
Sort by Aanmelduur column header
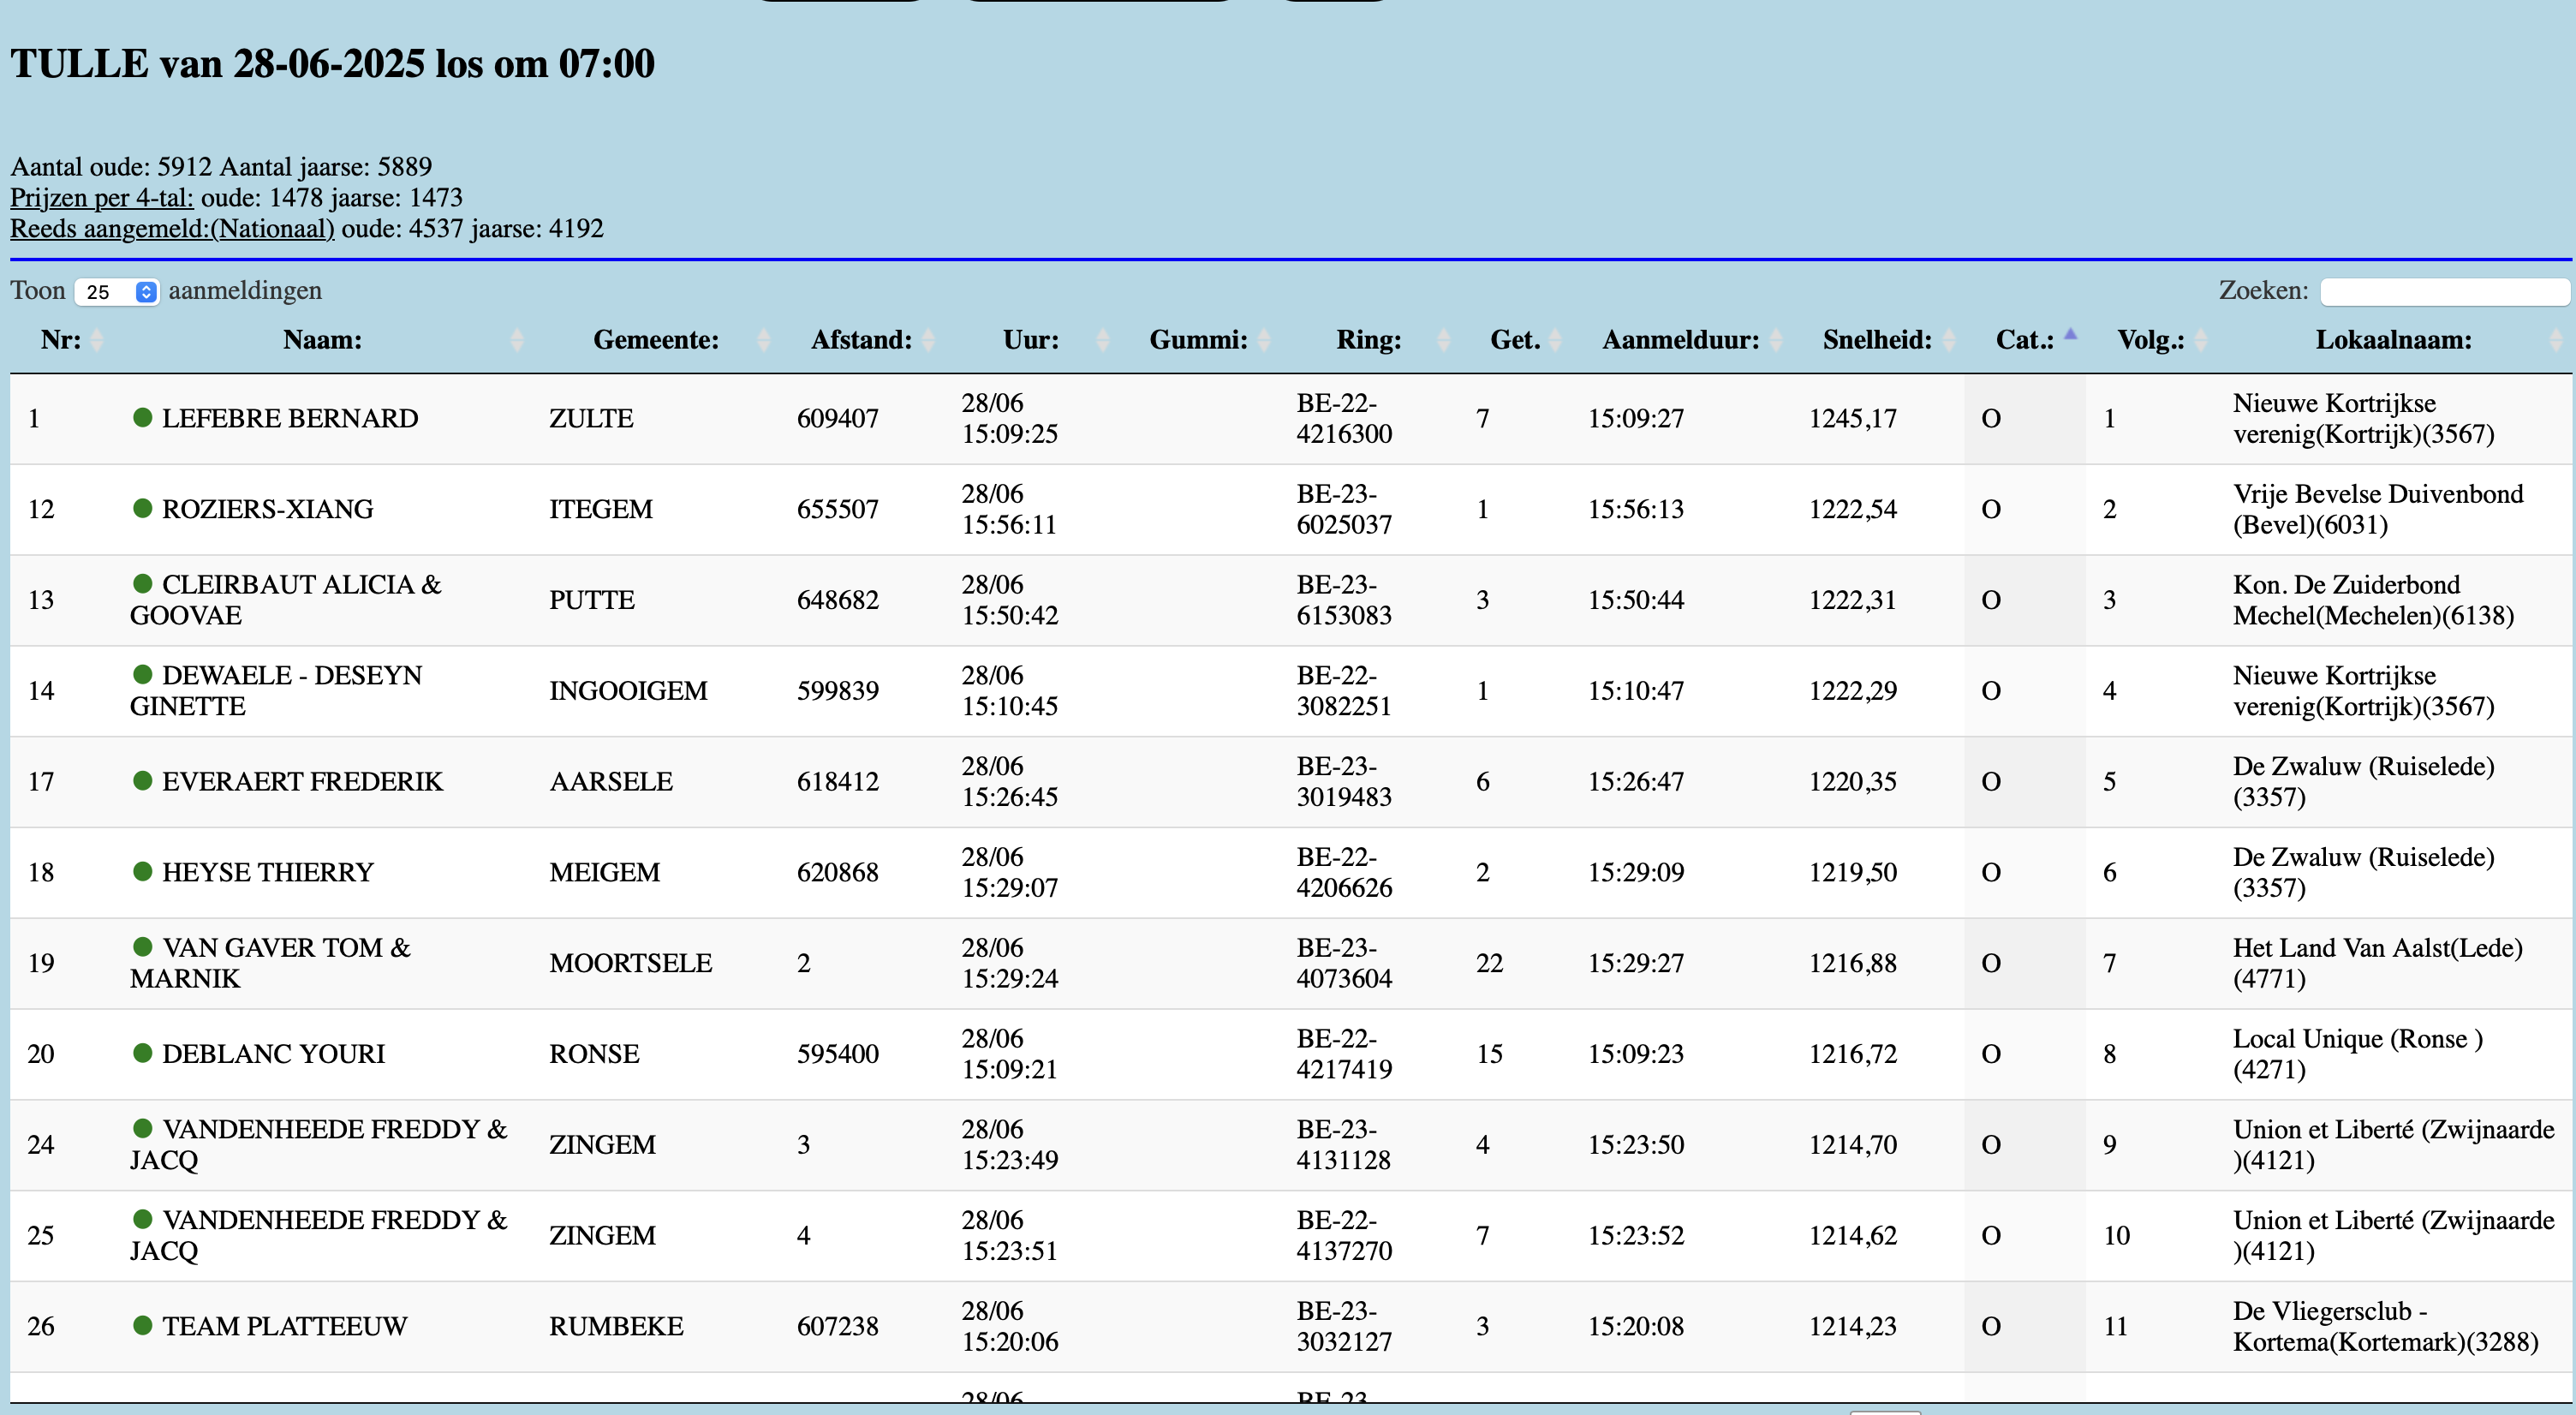pos(1680,340)
